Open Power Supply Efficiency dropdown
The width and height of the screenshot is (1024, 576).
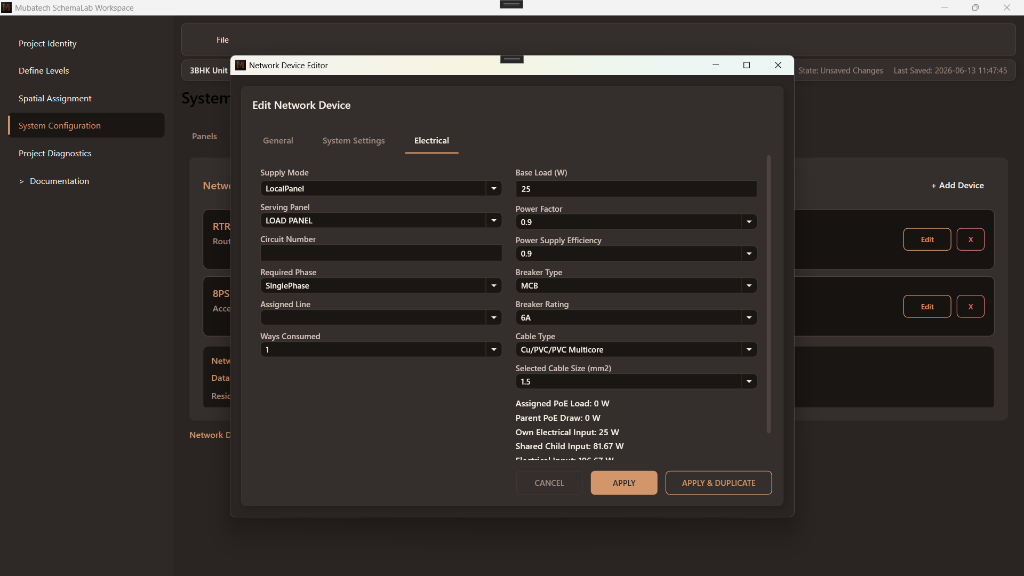[636, 253]
